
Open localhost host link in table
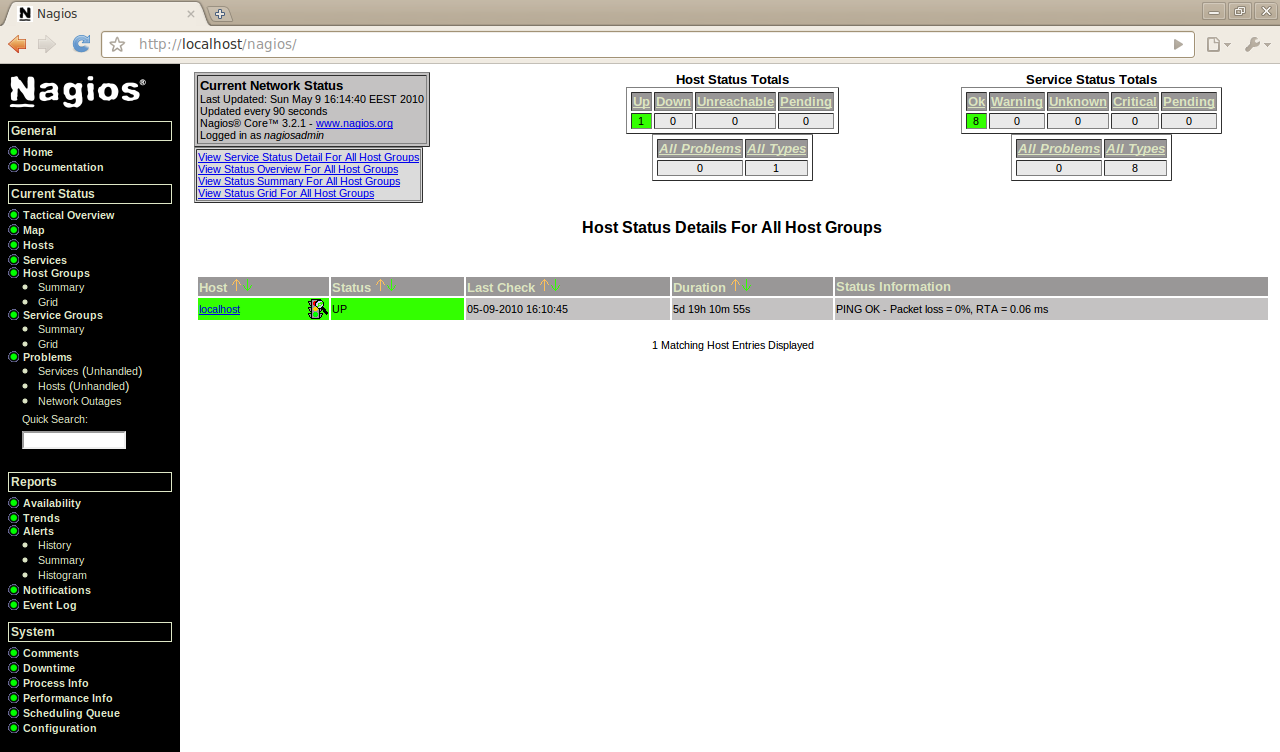click(219, 309)
